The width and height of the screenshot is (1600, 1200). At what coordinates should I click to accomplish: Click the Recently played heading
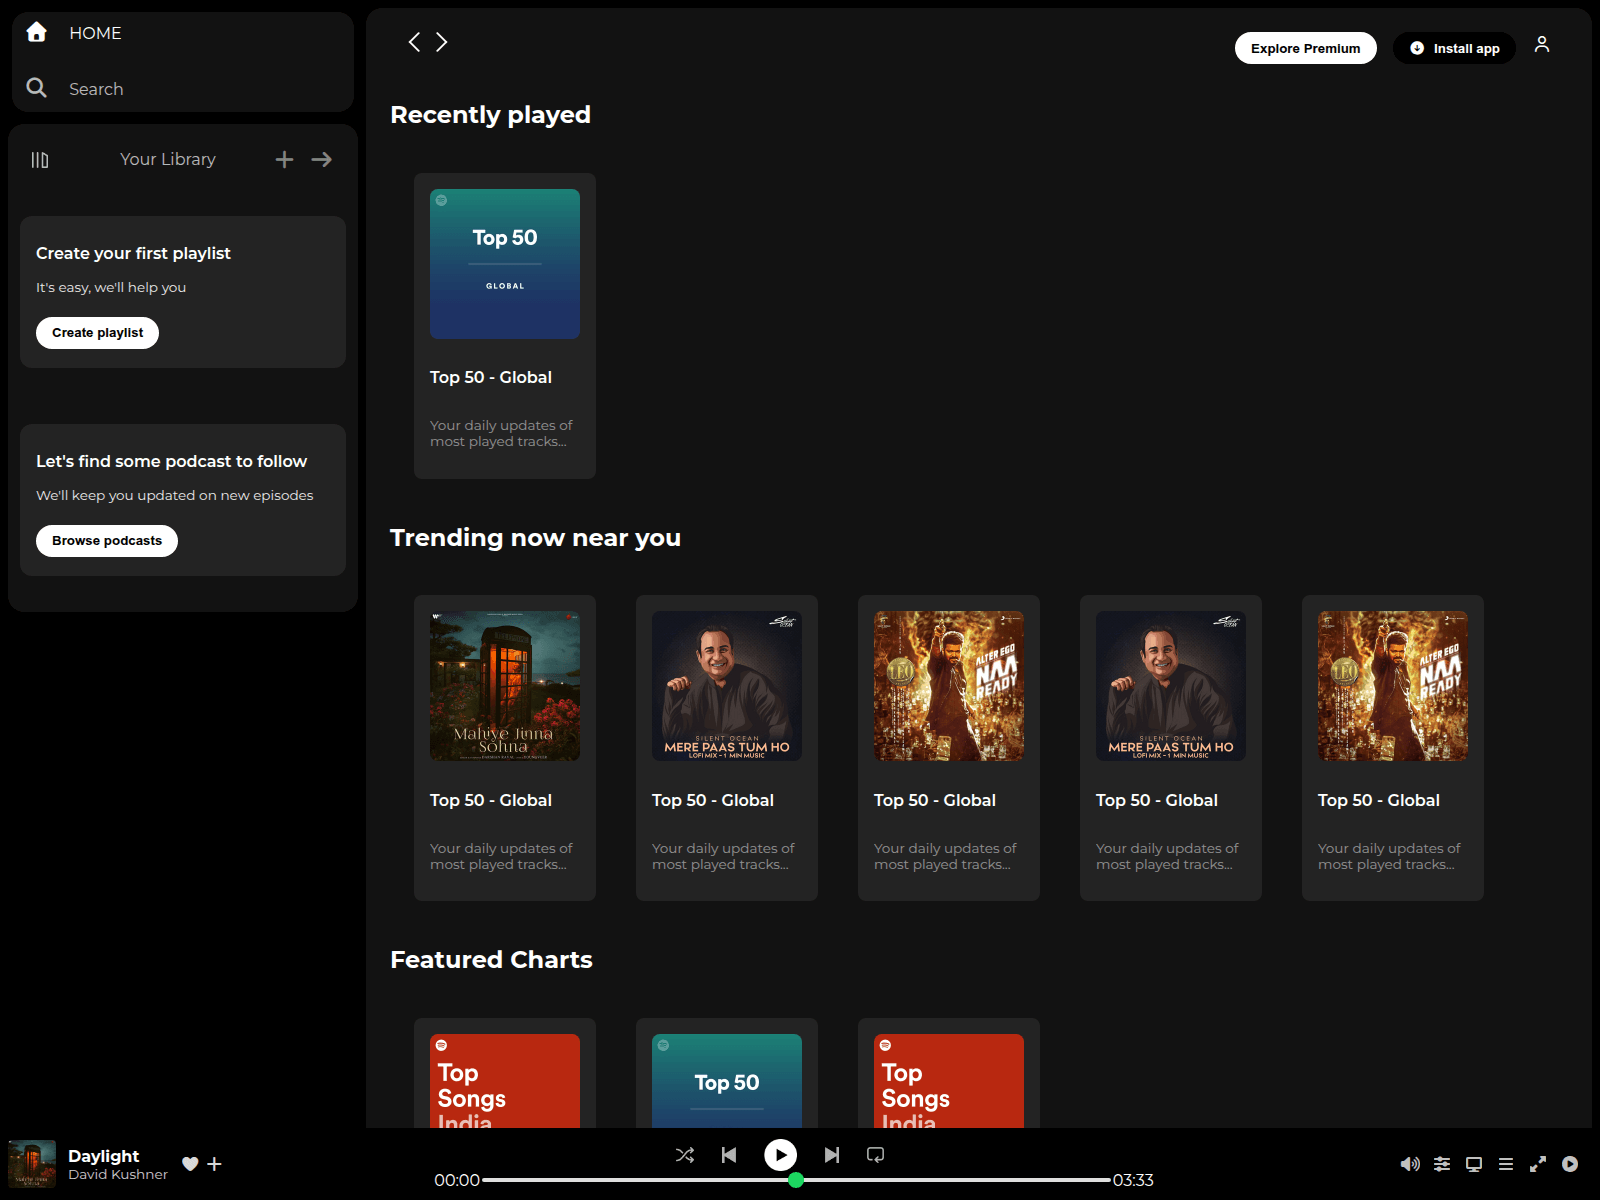[x=490, y=115]
